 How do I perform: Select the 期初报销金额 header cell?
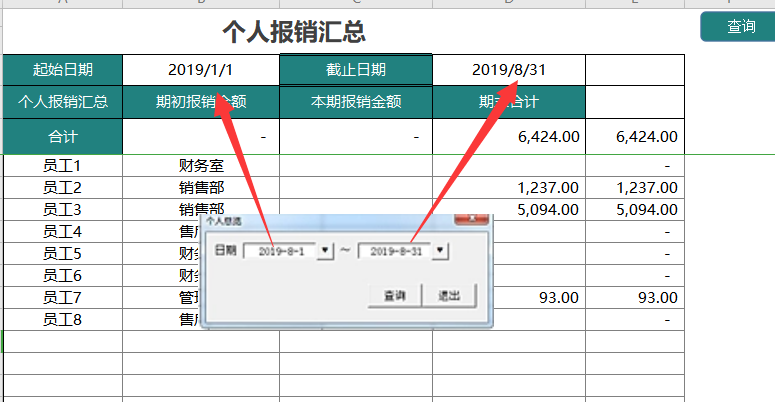201,102
